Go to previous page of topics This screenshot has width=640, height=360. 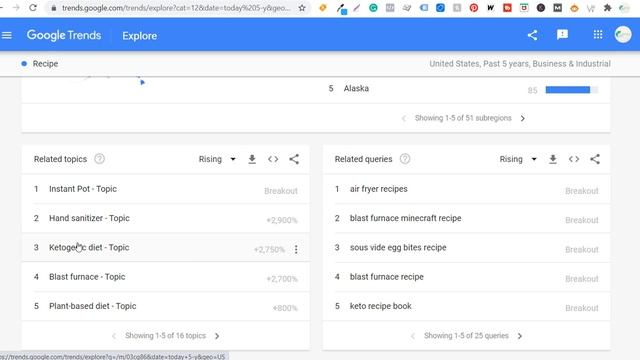(114, 336)
